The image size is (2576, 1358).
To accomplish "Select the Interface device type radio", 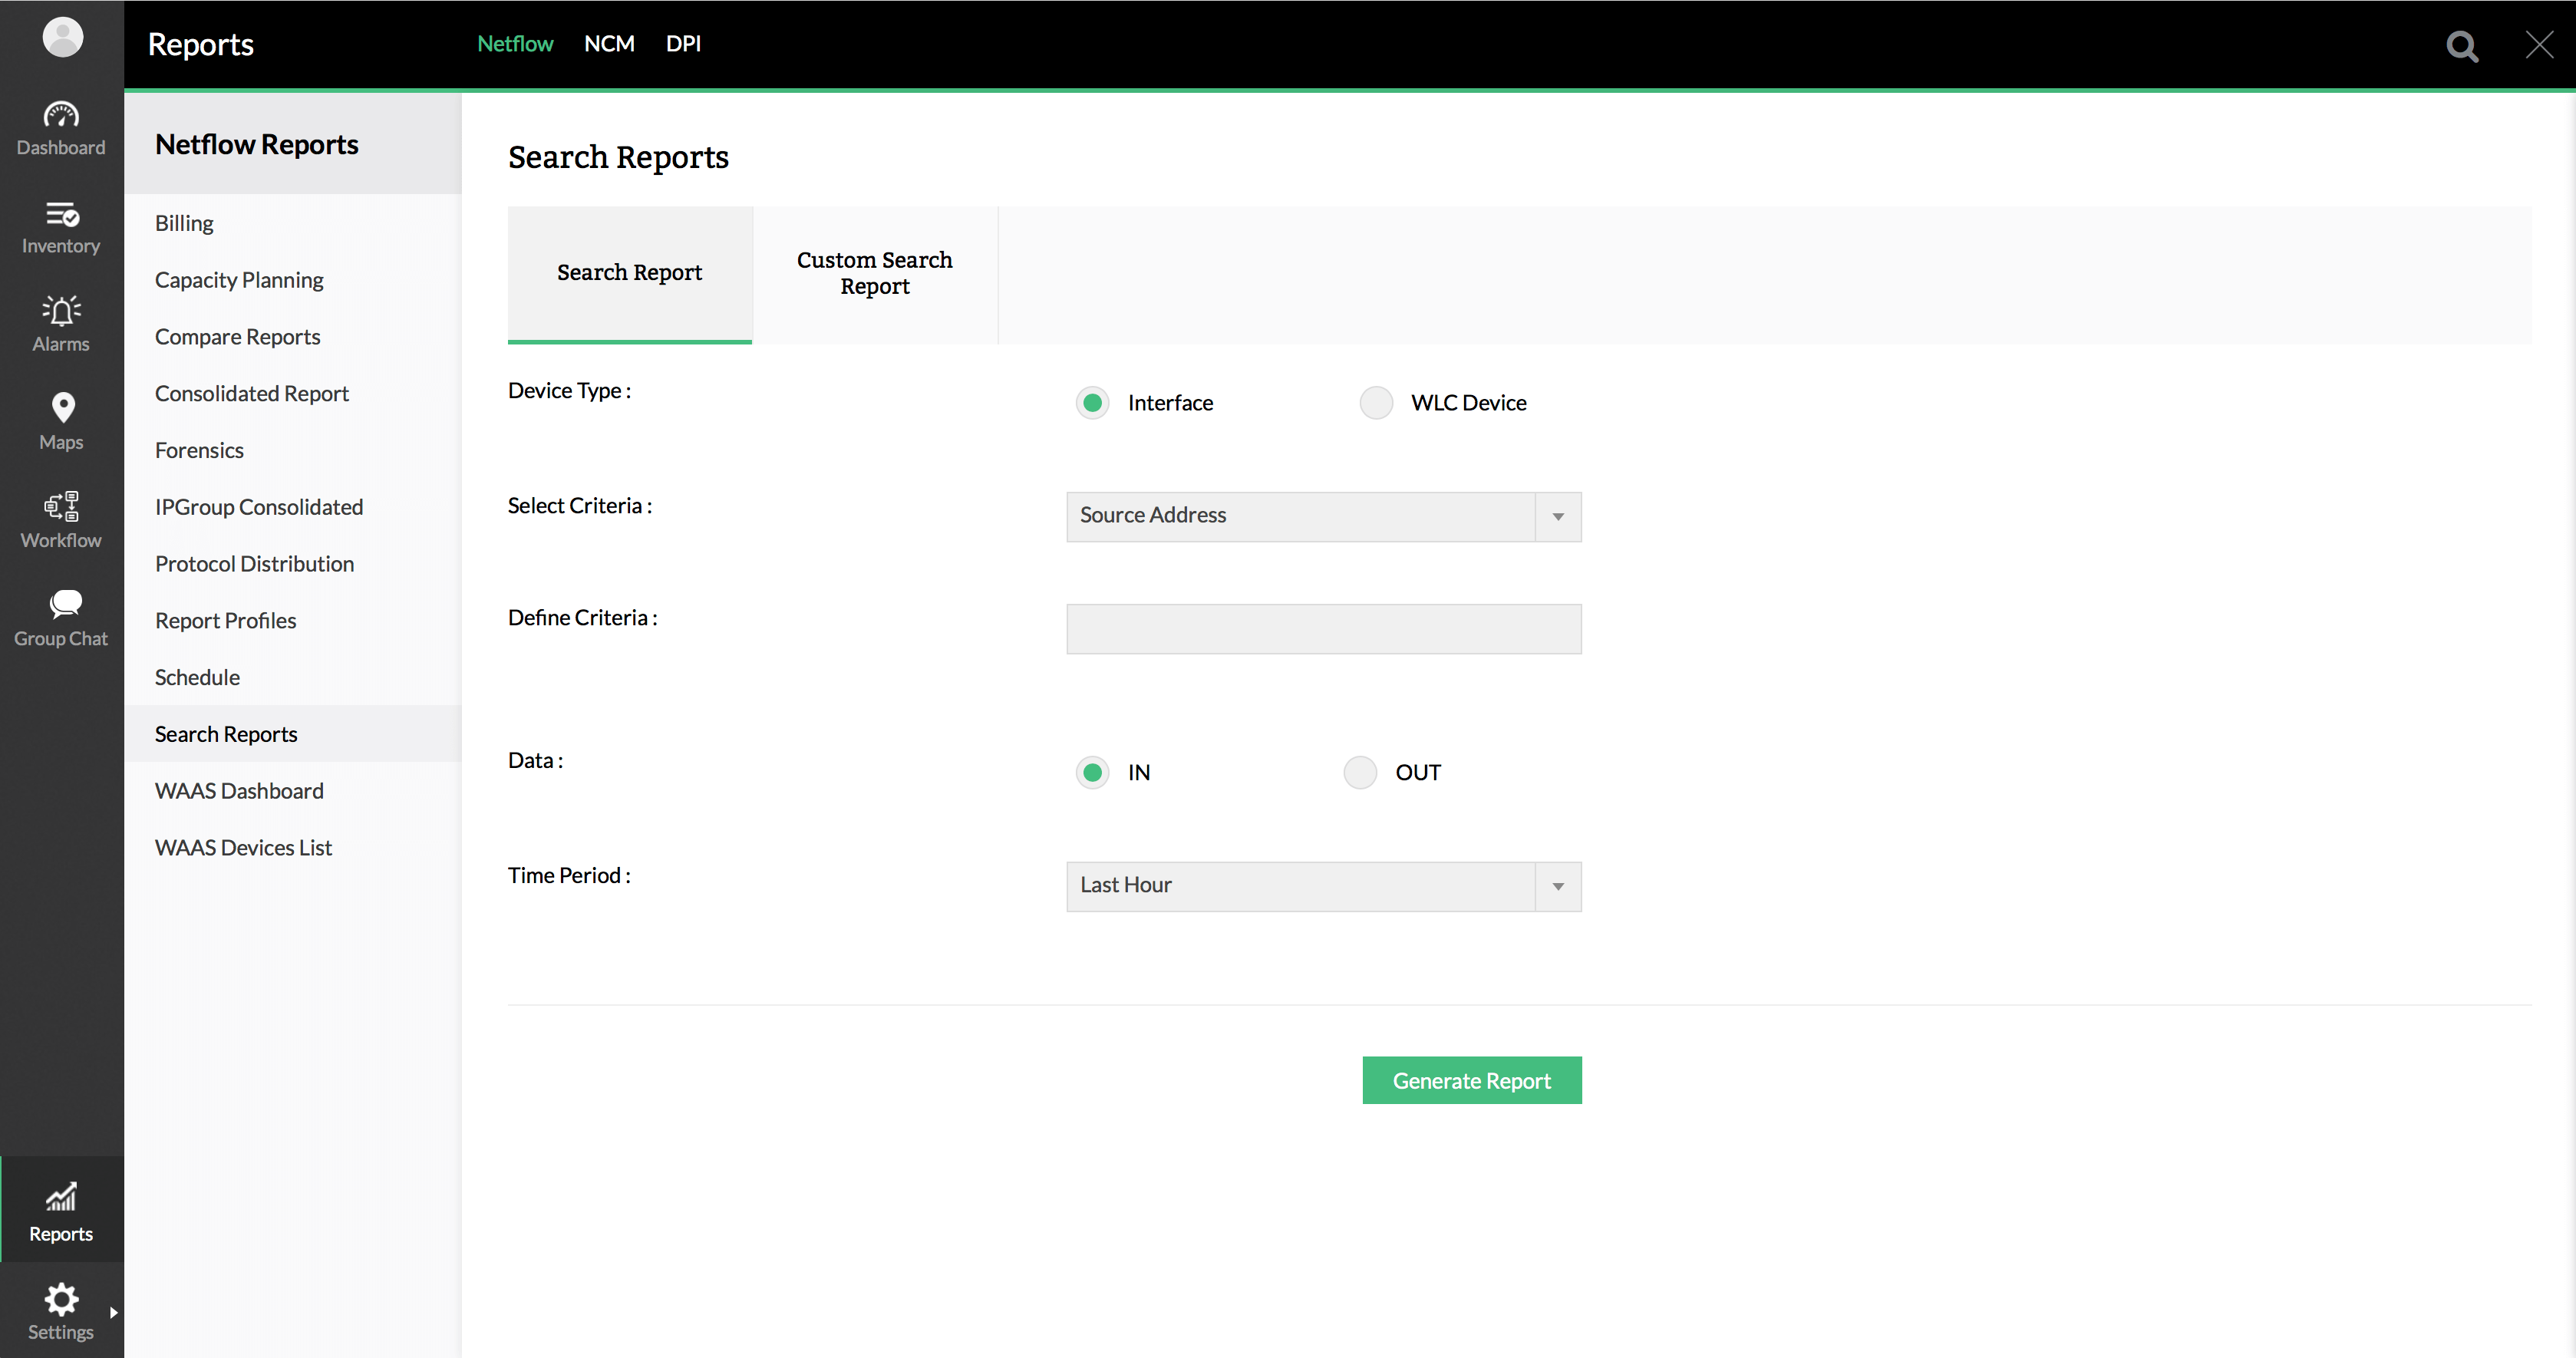I will tap(1092, 403).
